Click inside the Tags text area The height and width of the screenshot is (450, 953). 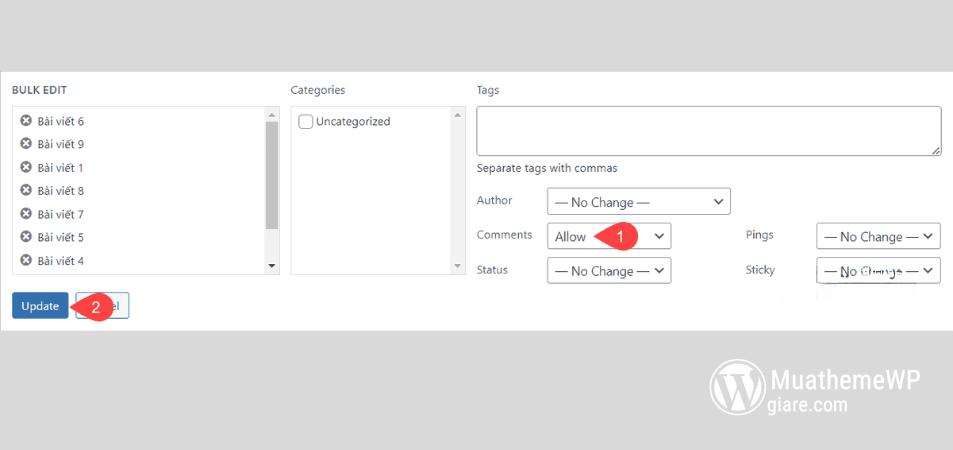click(708, 131)
